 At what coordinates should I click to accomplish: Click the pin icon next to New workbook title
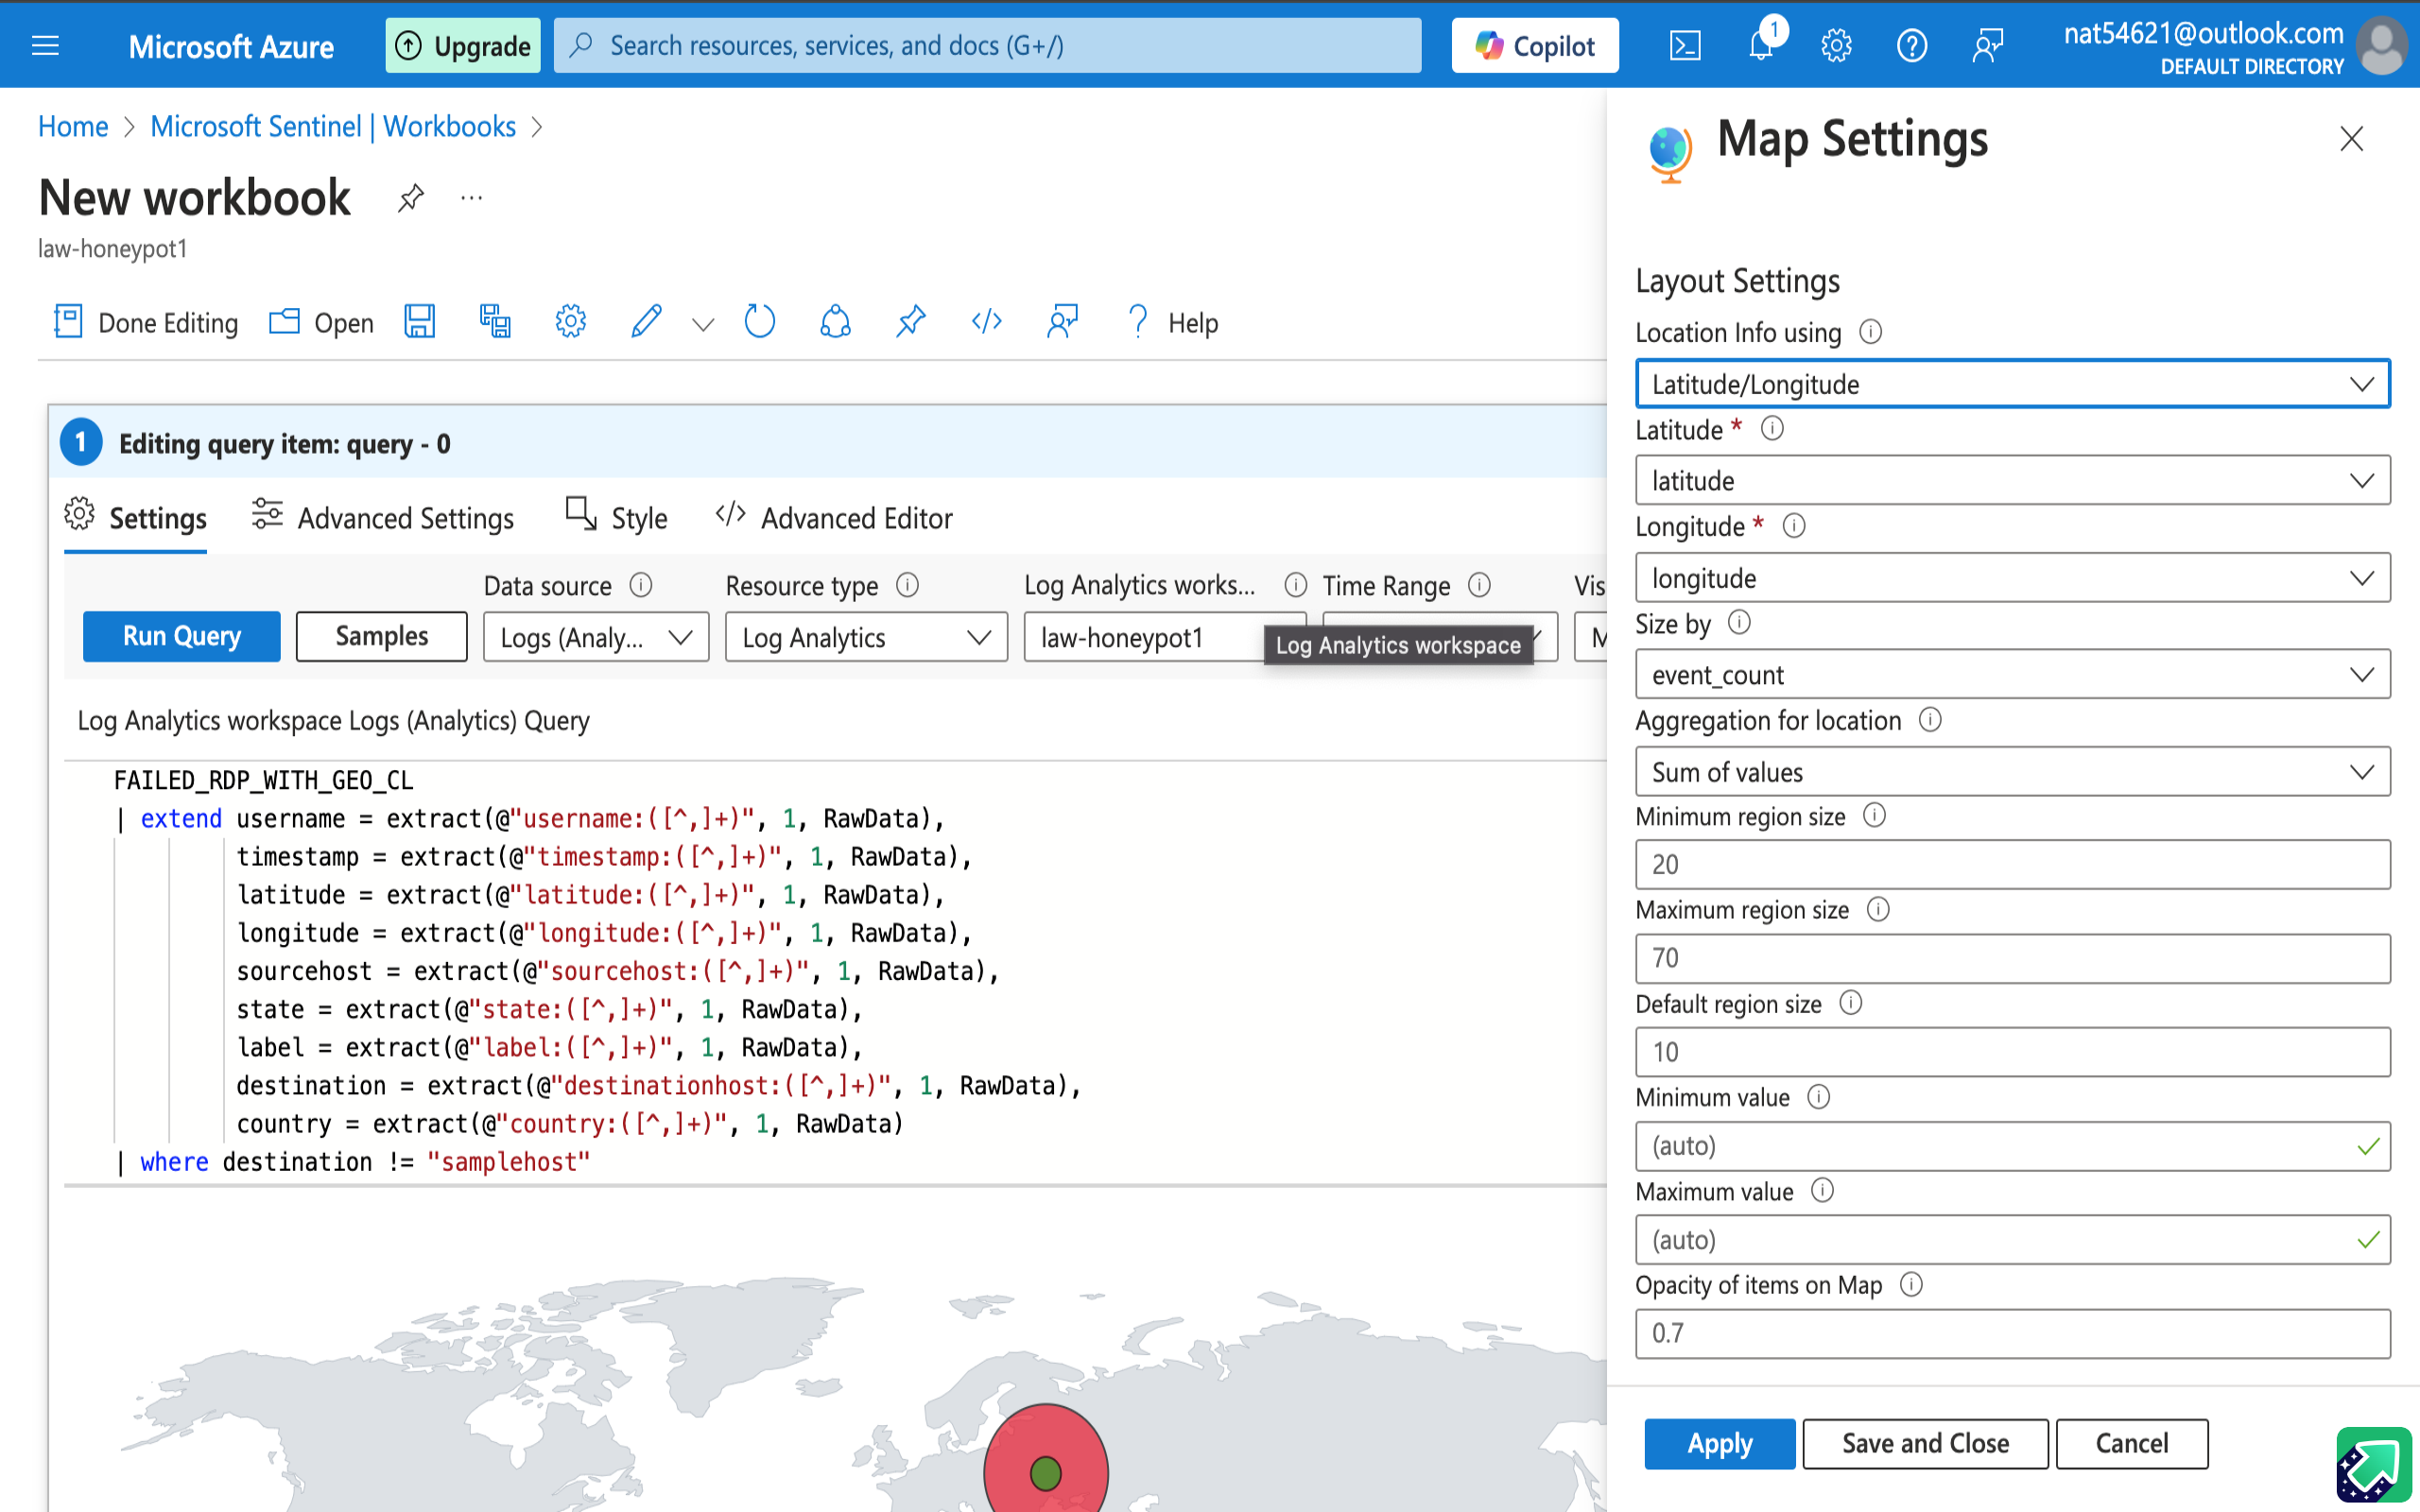pyautogui.click(x=410, y=198)
